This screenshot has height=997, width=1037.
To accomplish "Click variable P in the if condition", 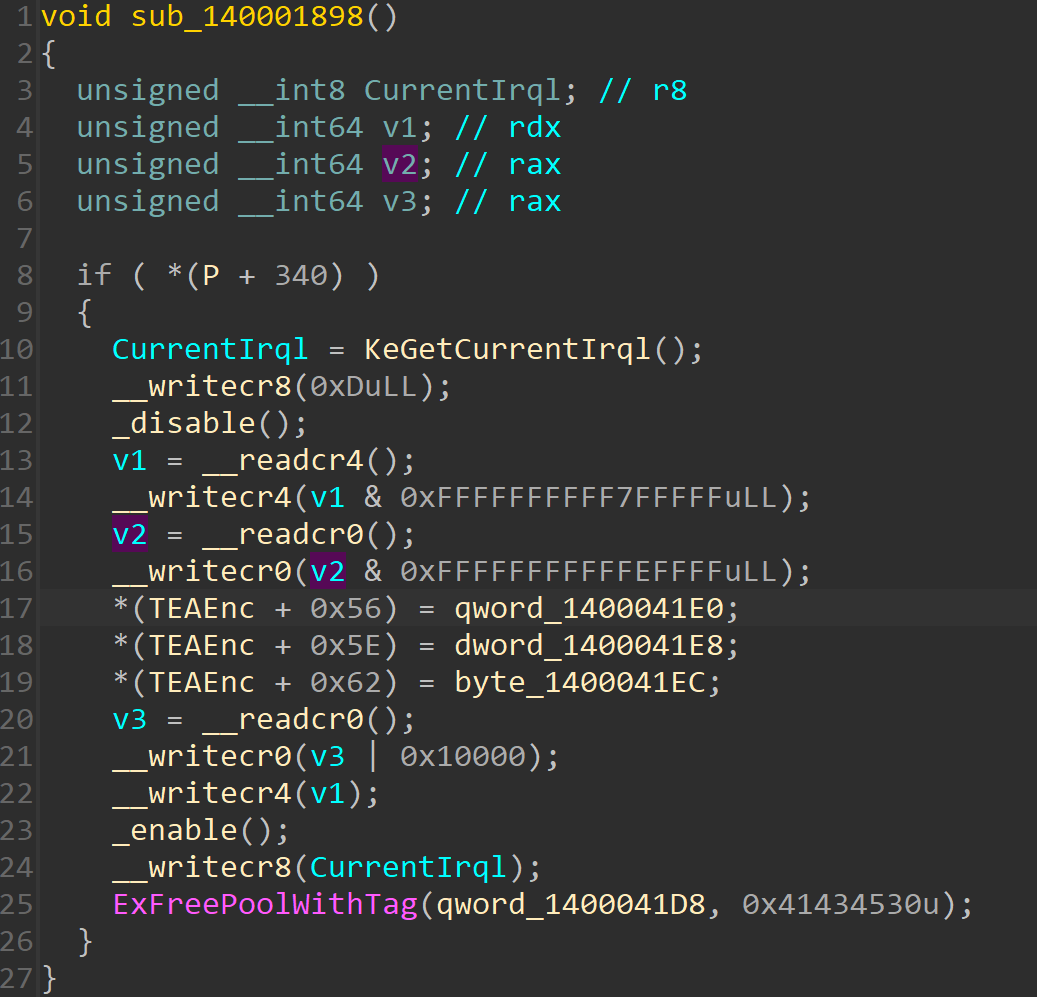I will [x=210, y=276].
